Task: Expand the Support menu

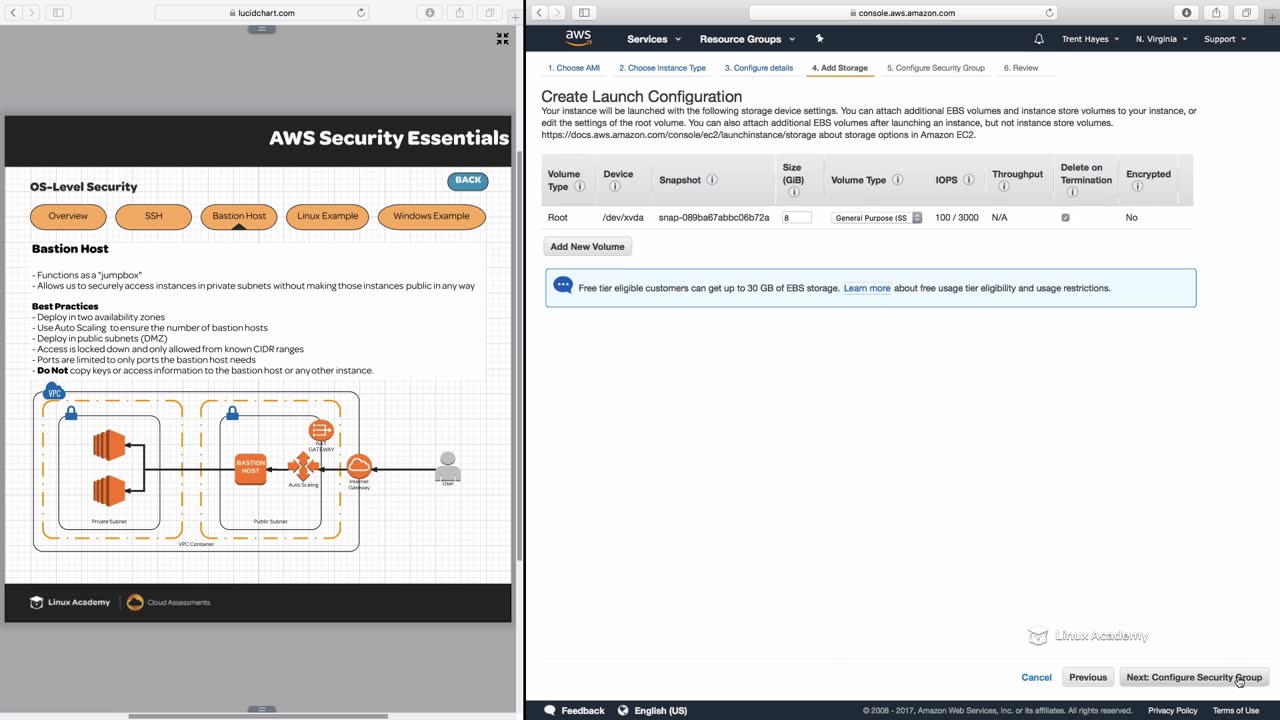Action: 1225,39
